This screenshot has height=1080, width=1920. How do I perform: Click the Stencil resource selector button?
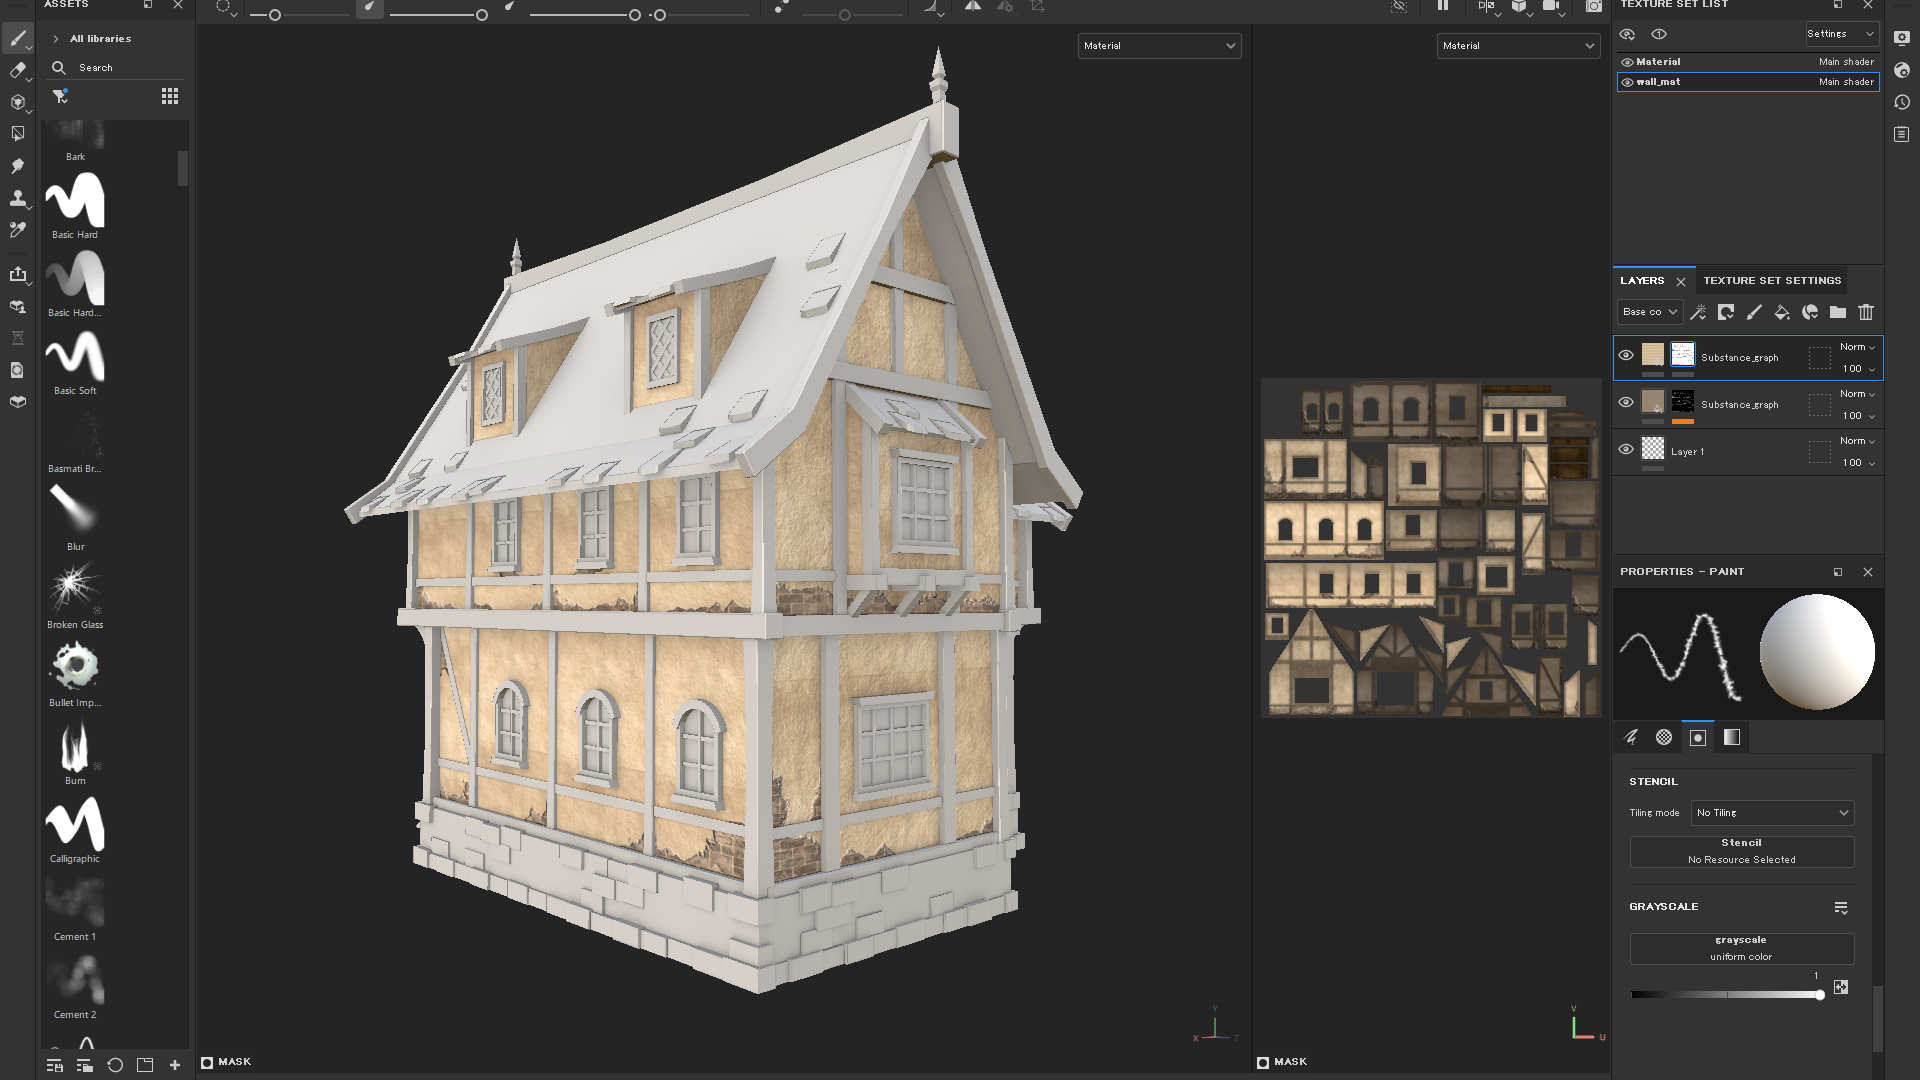point(1742,852)
